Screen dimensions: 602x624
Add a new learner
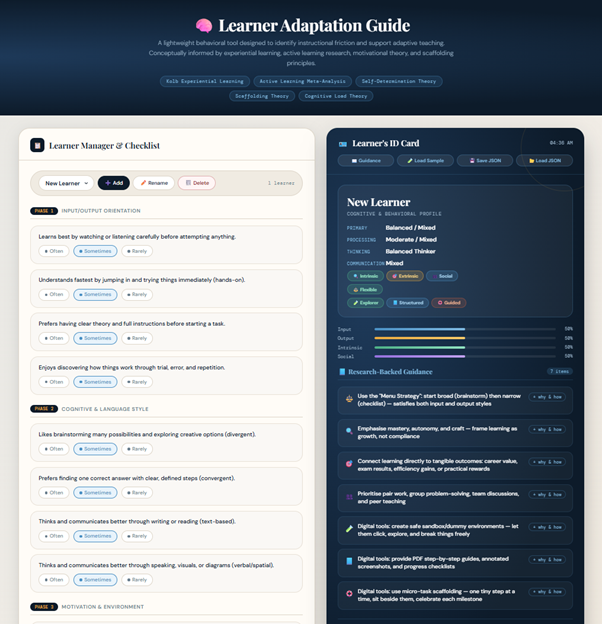click(x=114, y=183)
